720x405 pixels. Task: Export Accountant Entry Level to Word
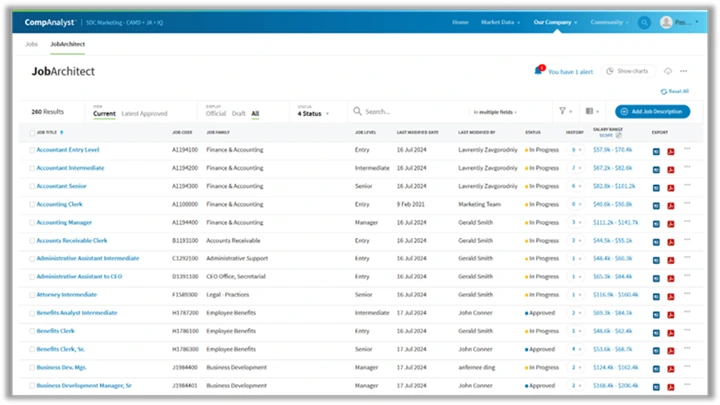tap(656, 152)
